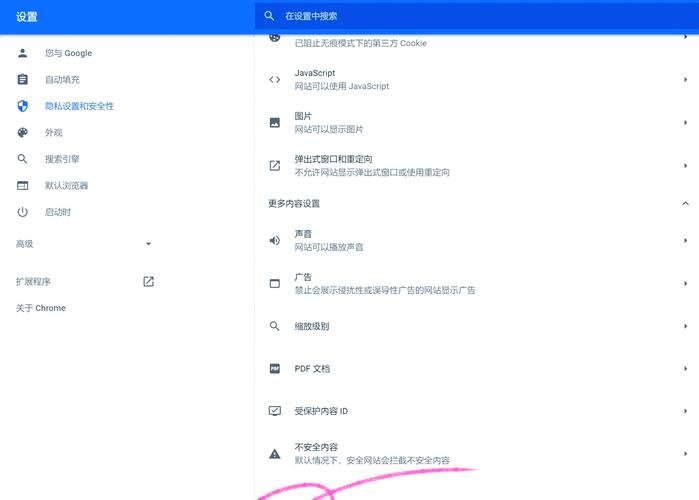The image size is (699, 500).
Task: Click the popup icon for 弹出式窗口和重定向
Action: [x=275, y=166]
